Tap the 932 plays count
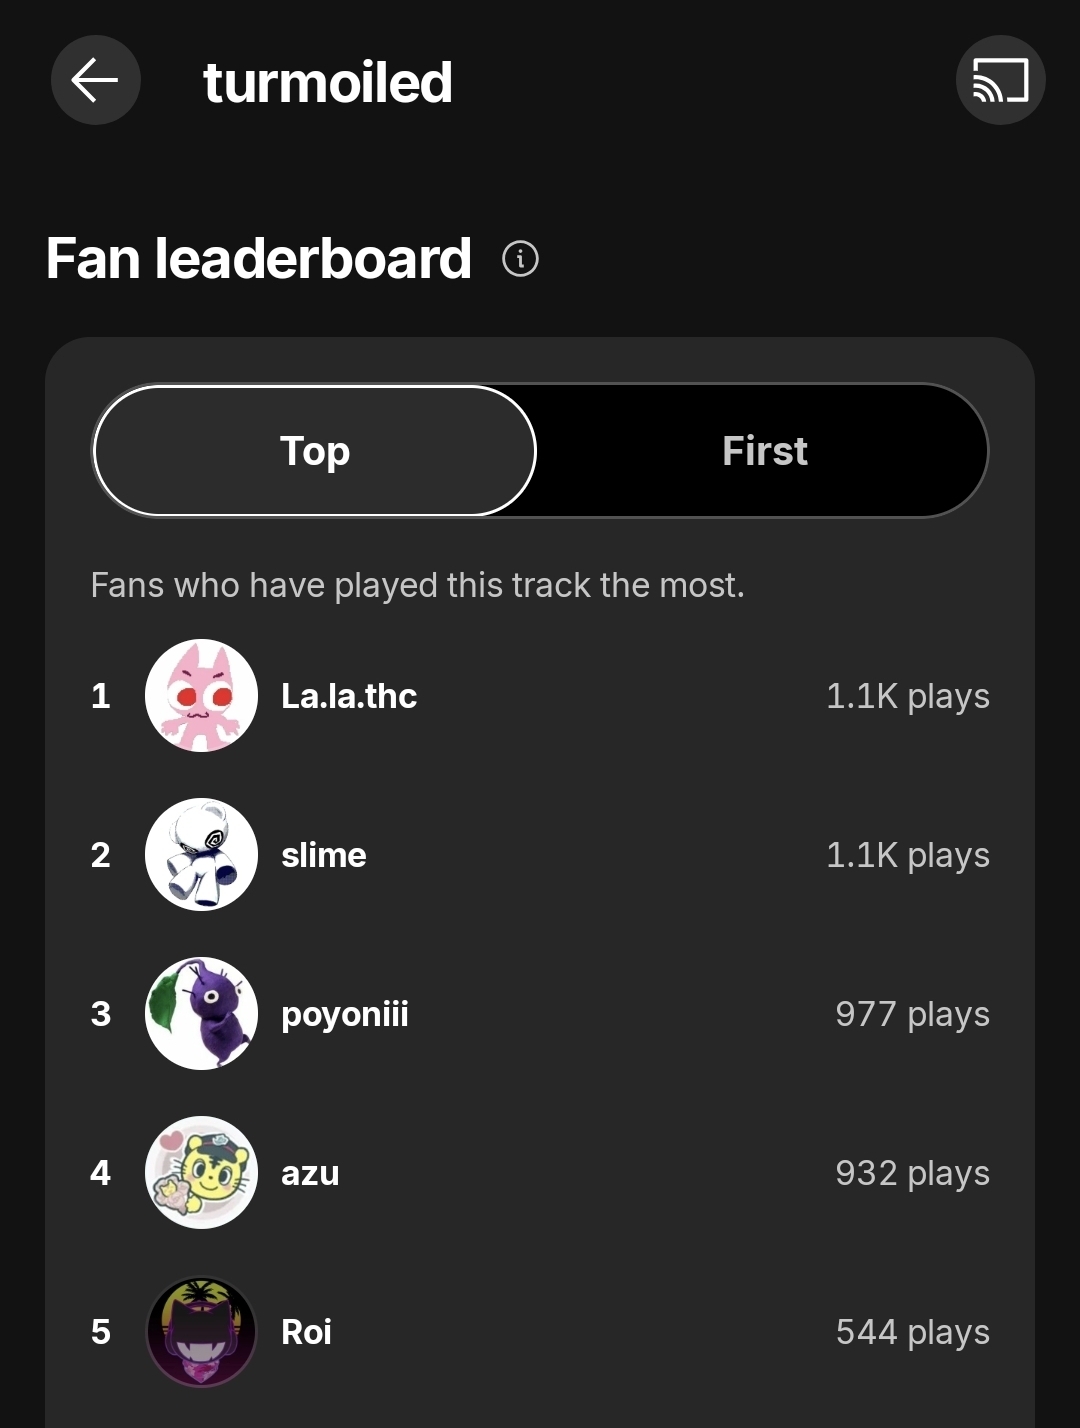The height and width of the screenshot is (1428, 1080). click(x=912, y=1173)
